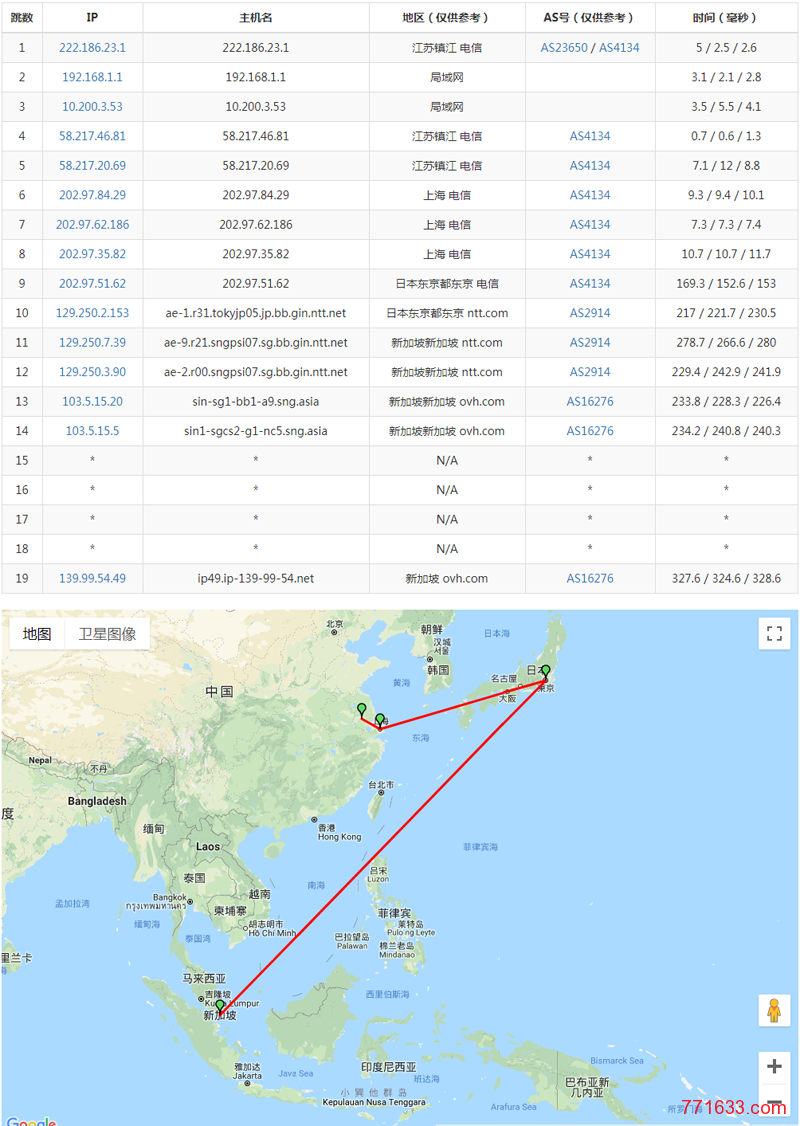Select the green marker at Shanghai
This screenshot has height=1126, width=800.
tap(380, 721)
